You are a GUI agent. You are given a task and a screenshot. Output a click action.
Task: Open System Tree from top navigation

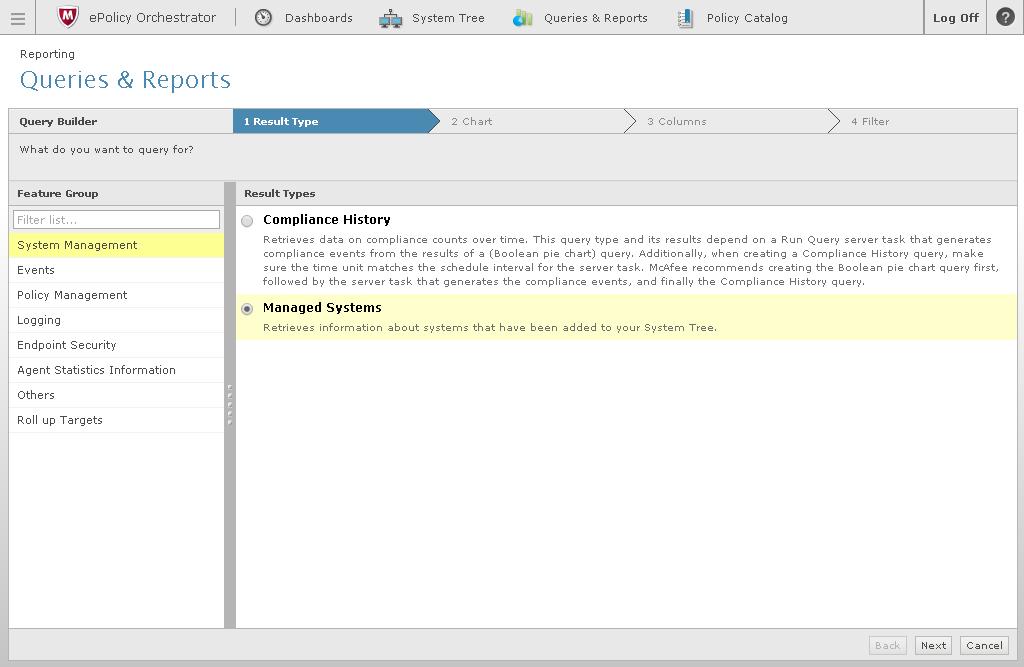pos(448,18)
